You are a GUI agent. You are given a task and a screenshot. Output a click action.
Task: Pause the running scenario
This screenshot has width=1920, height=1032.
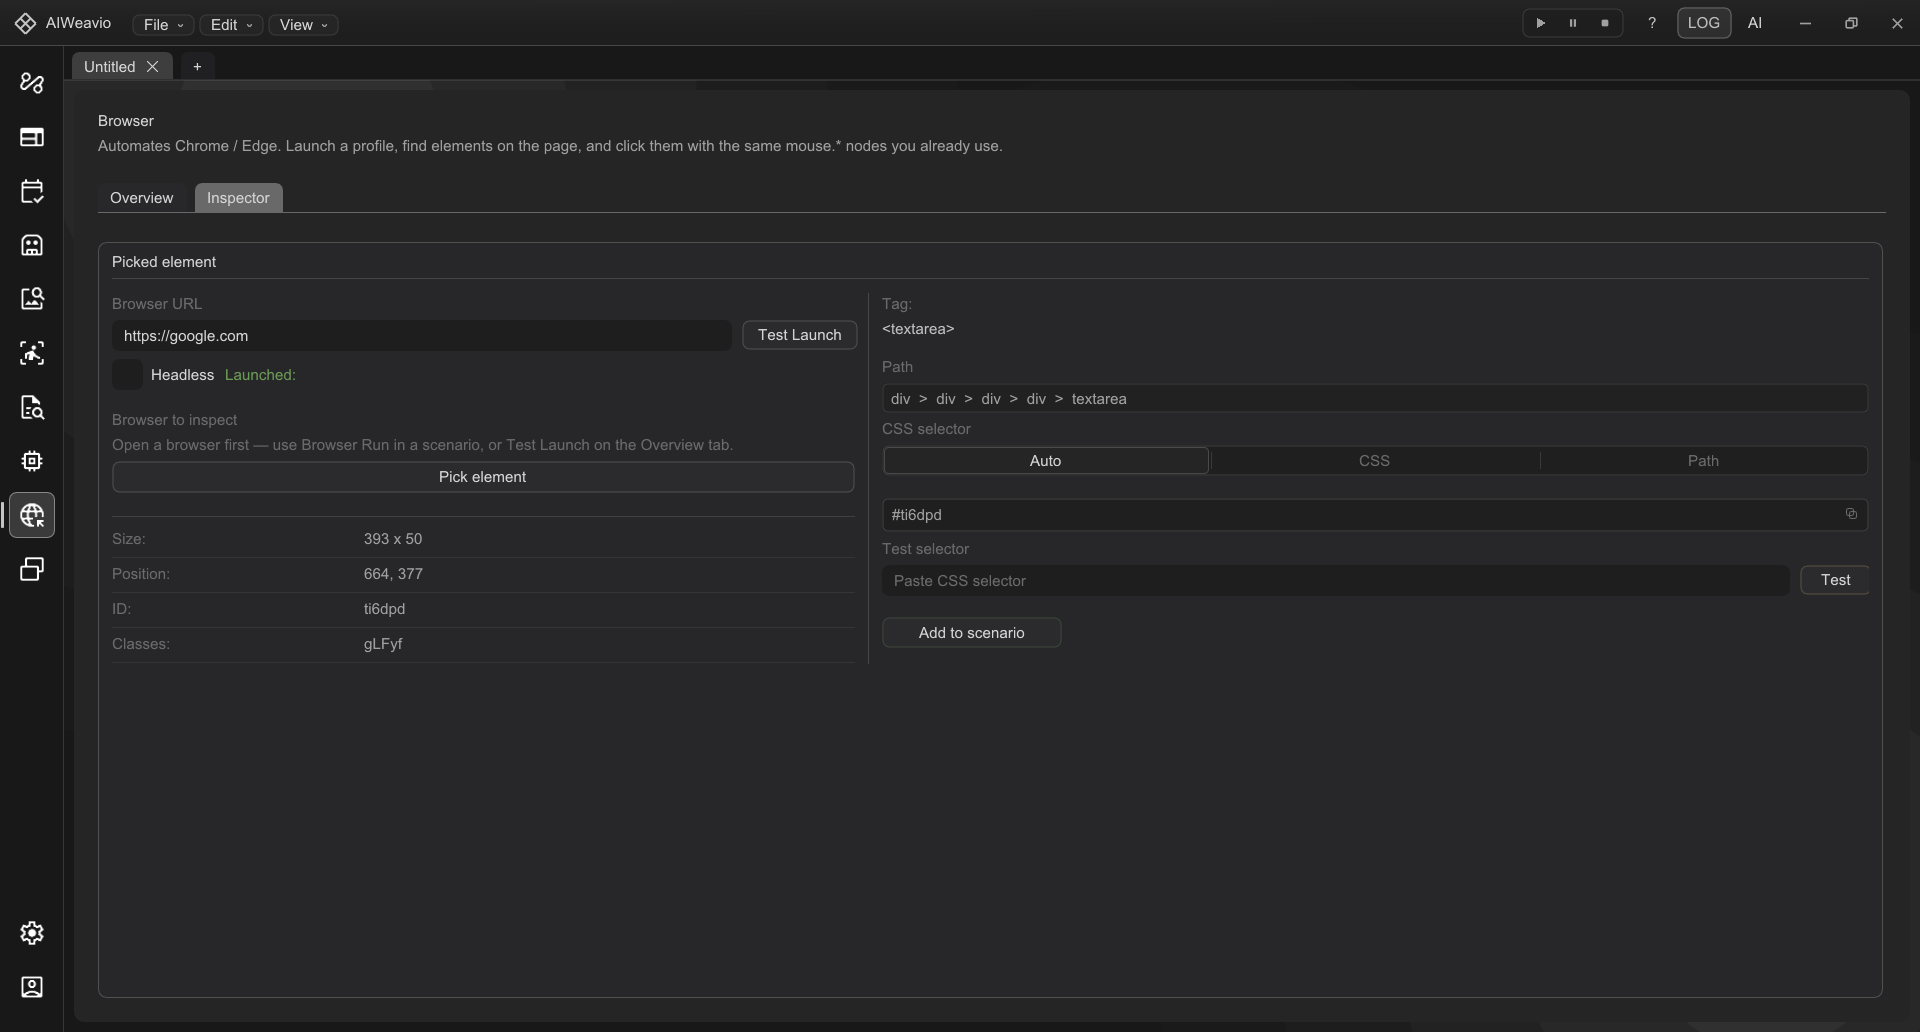point(1573,23)
